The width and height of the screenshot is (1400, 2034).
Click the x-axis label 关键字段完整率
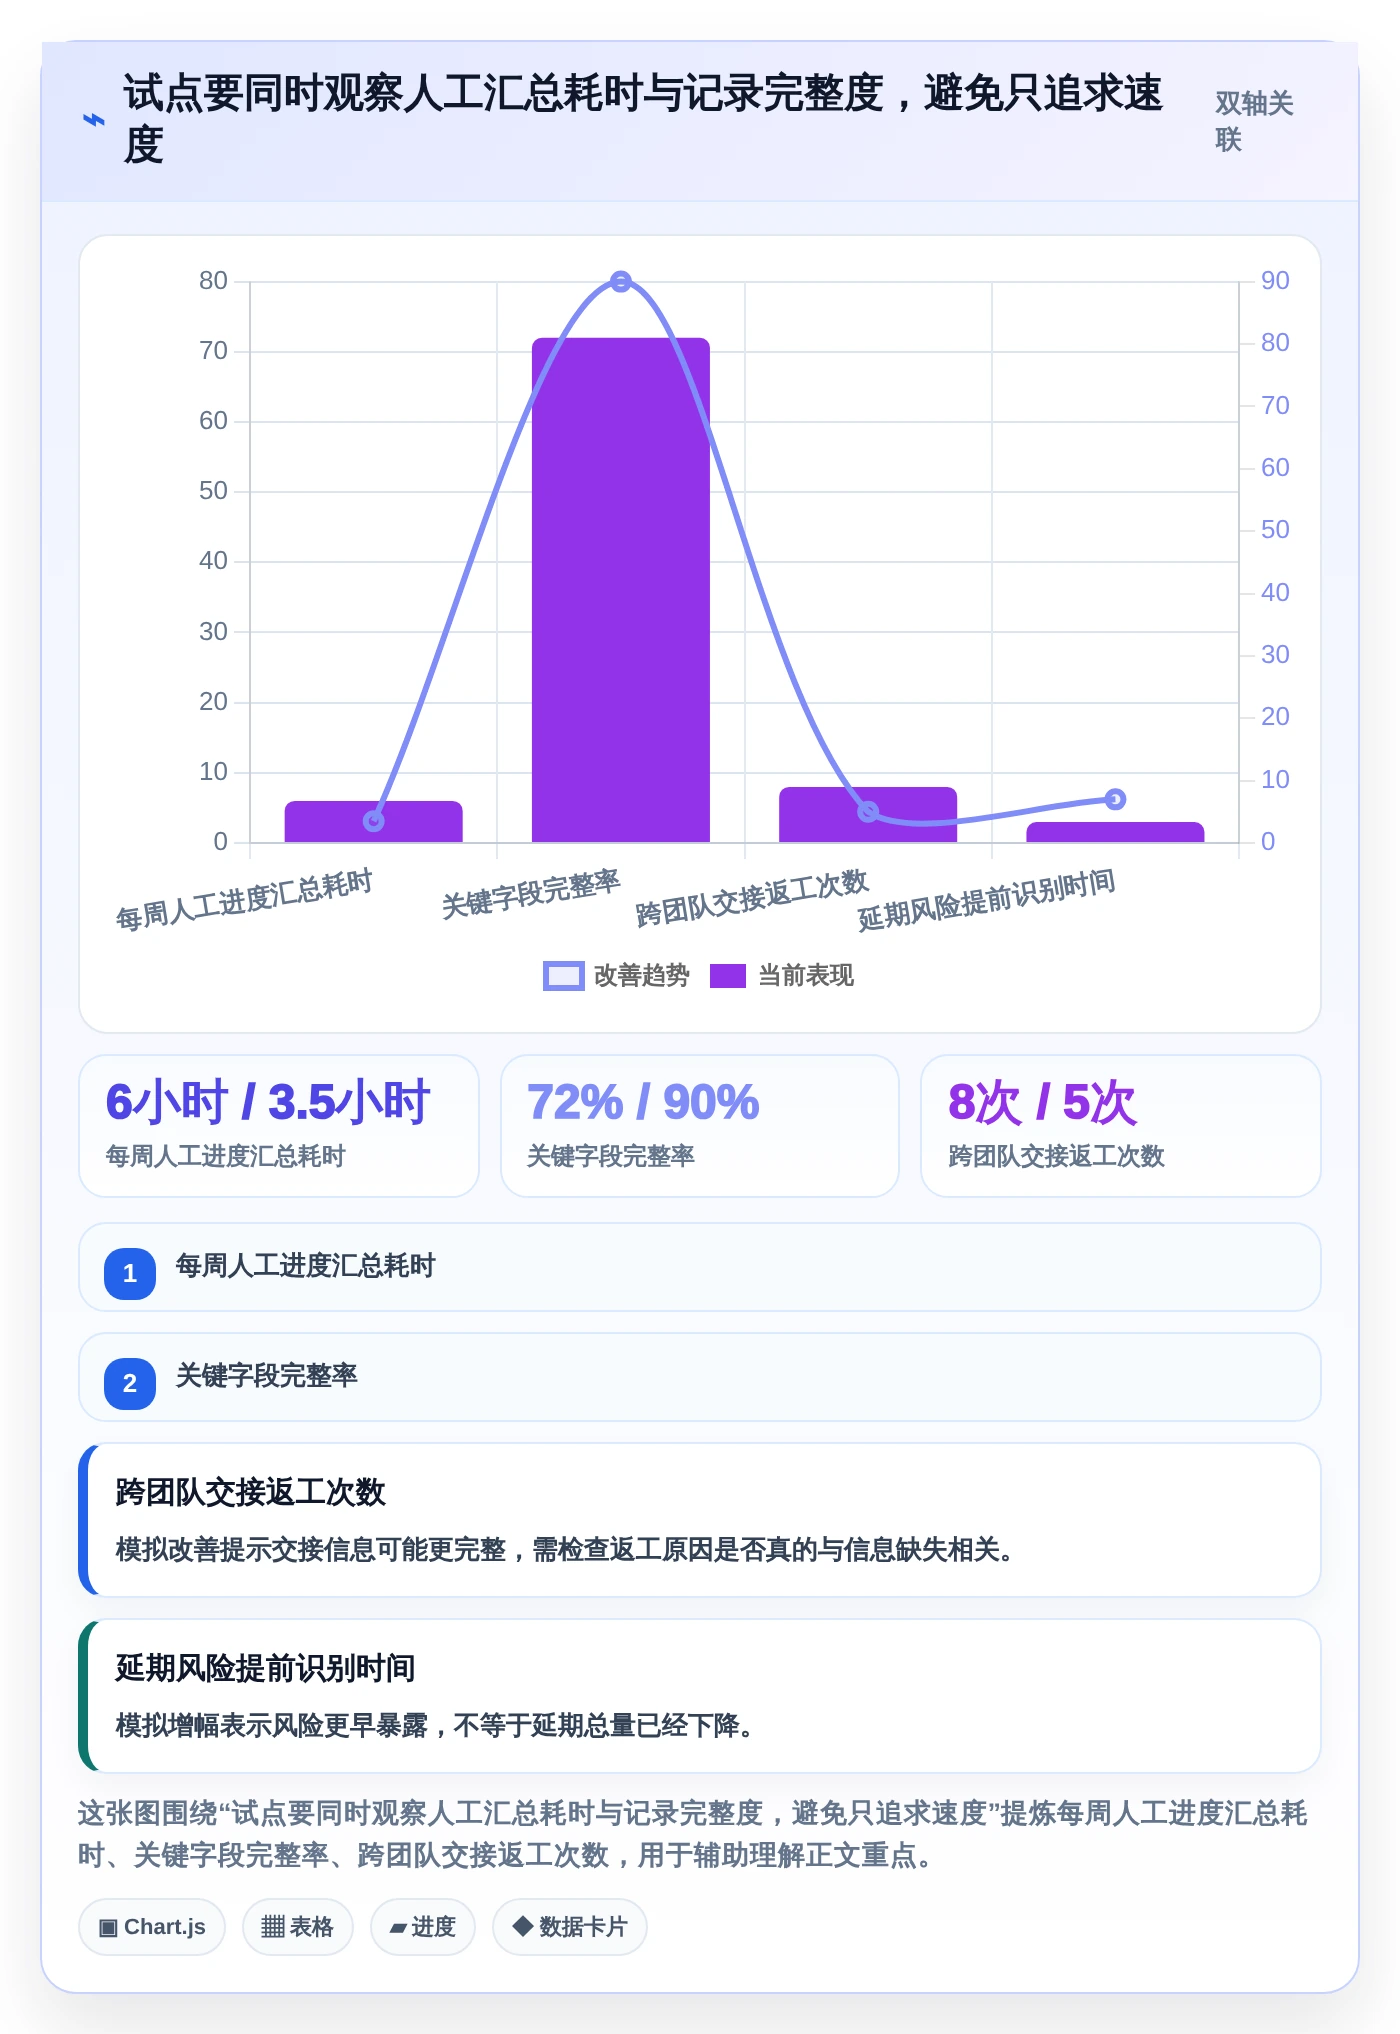coord(531,894)
